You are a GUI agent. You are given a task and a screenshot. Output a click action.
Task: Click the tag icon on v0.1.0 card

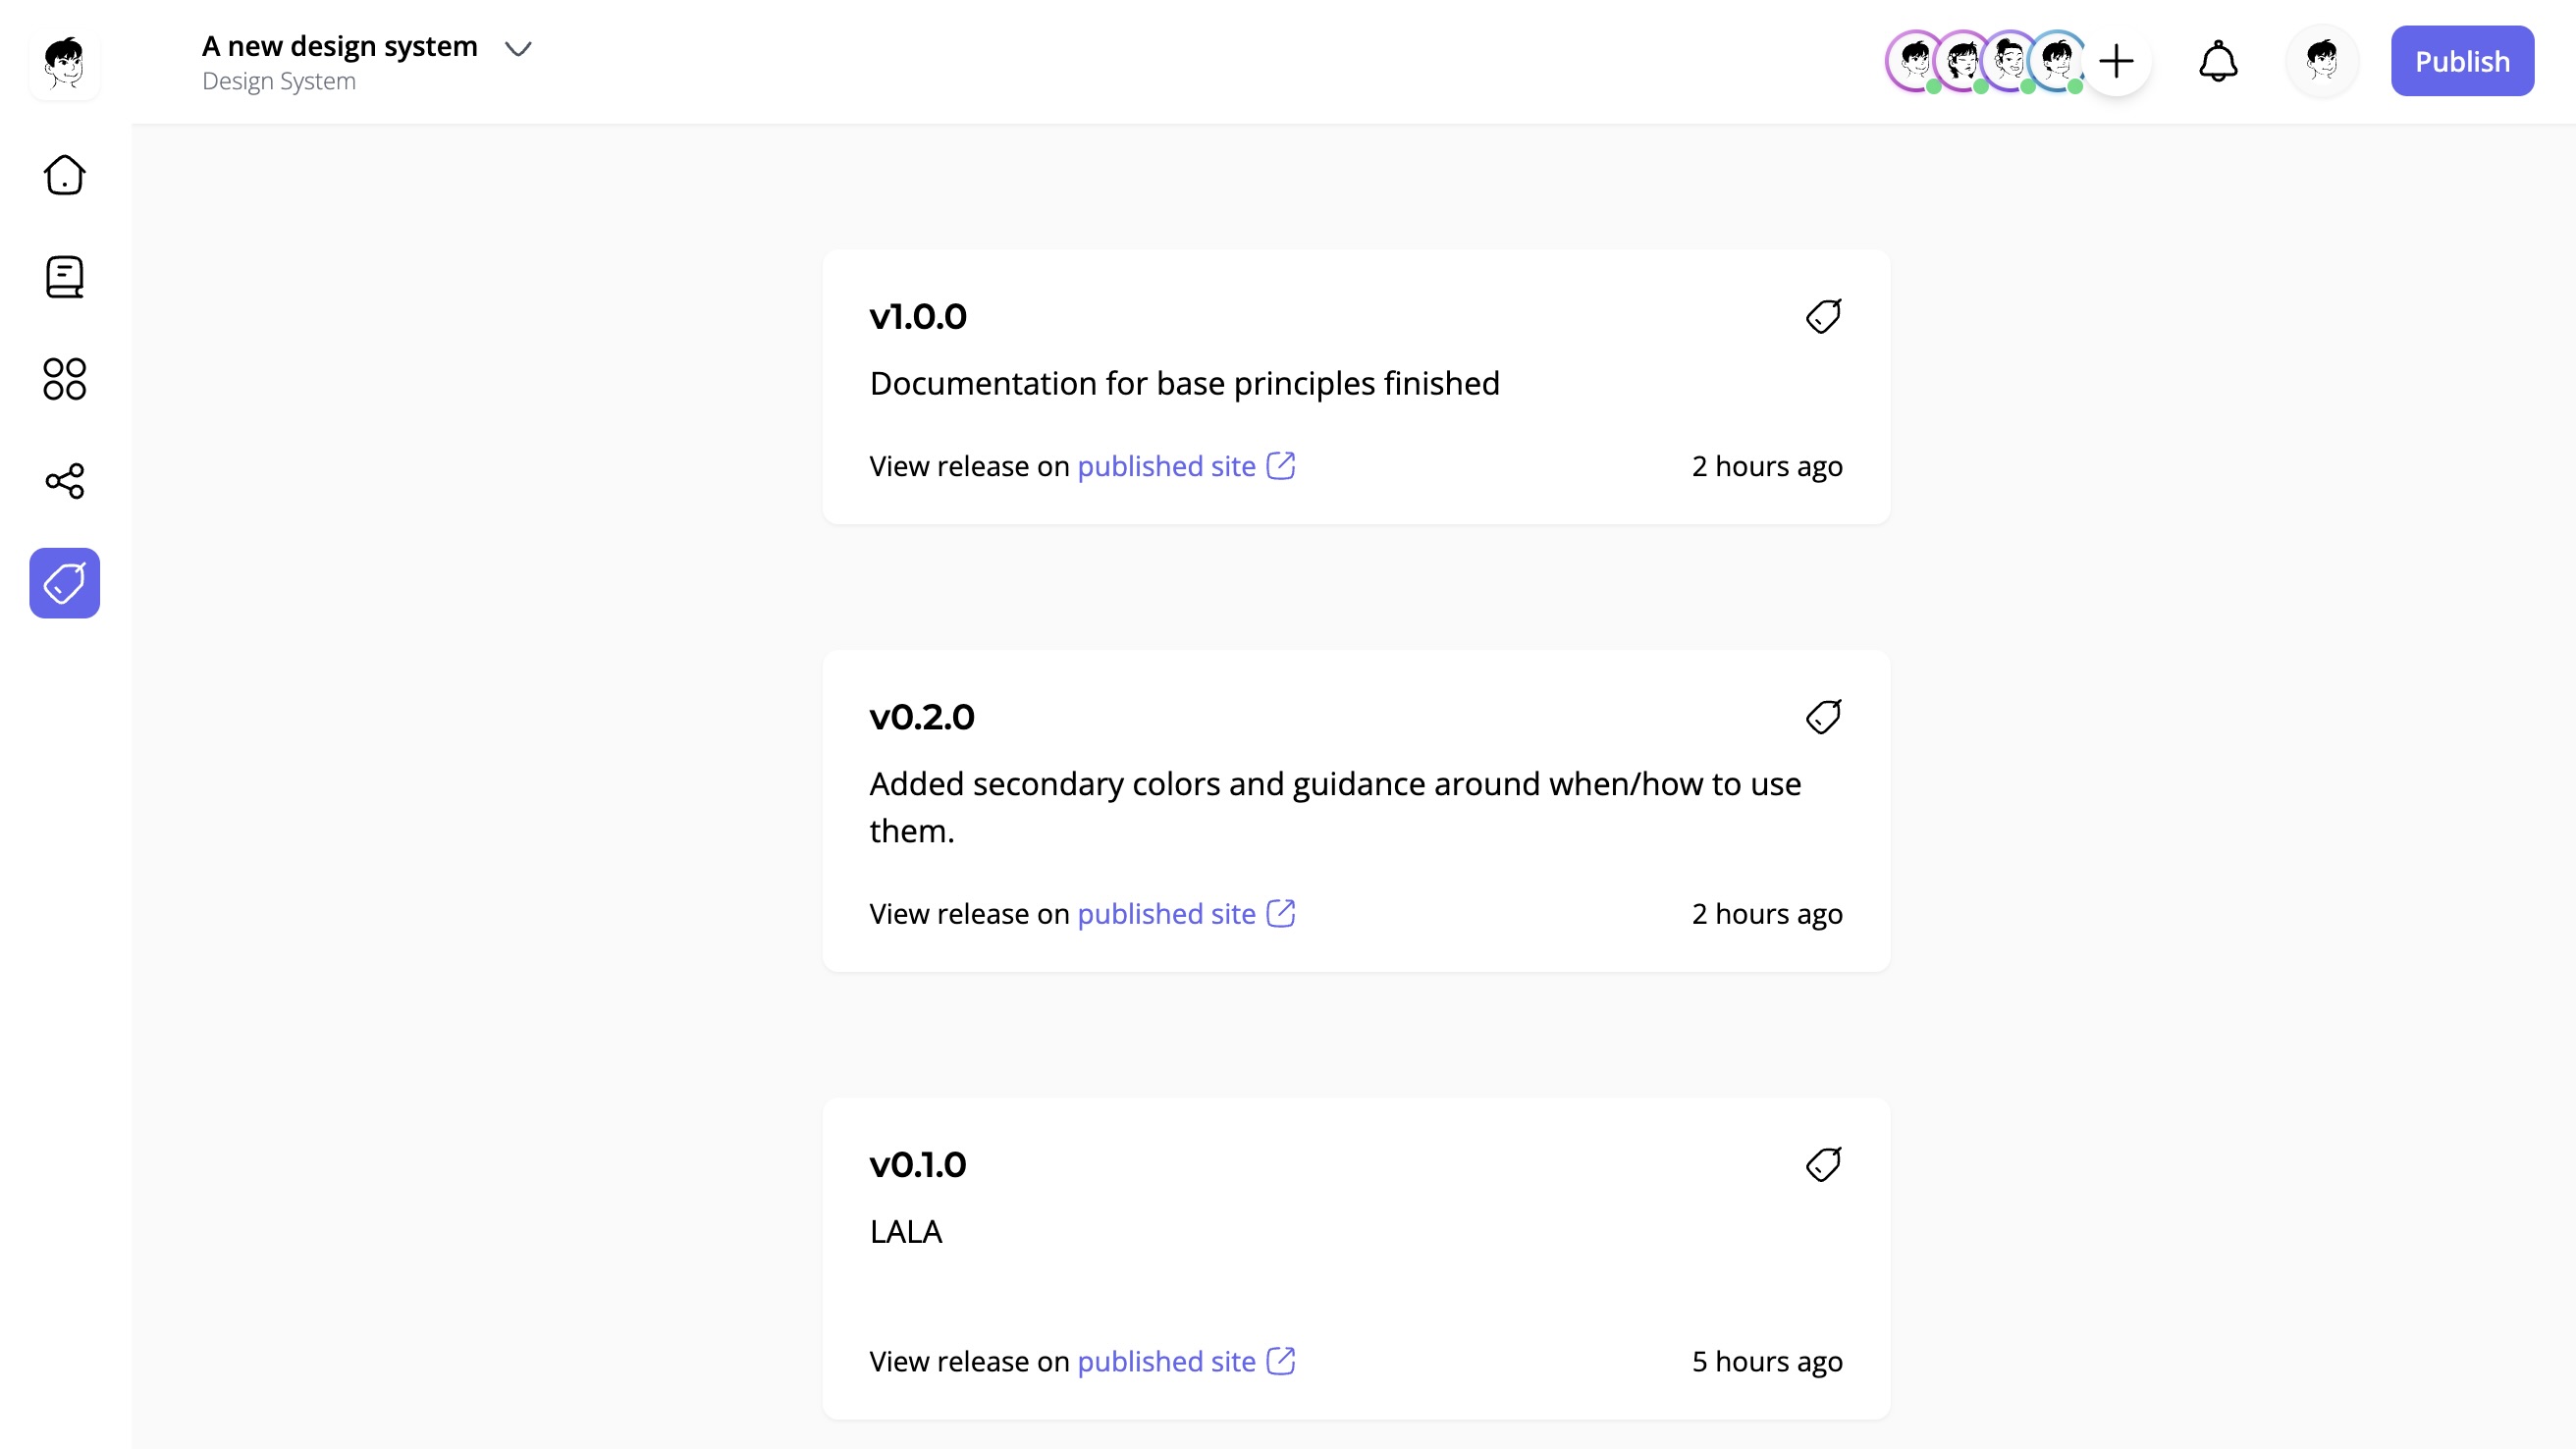[1823, 1164]
